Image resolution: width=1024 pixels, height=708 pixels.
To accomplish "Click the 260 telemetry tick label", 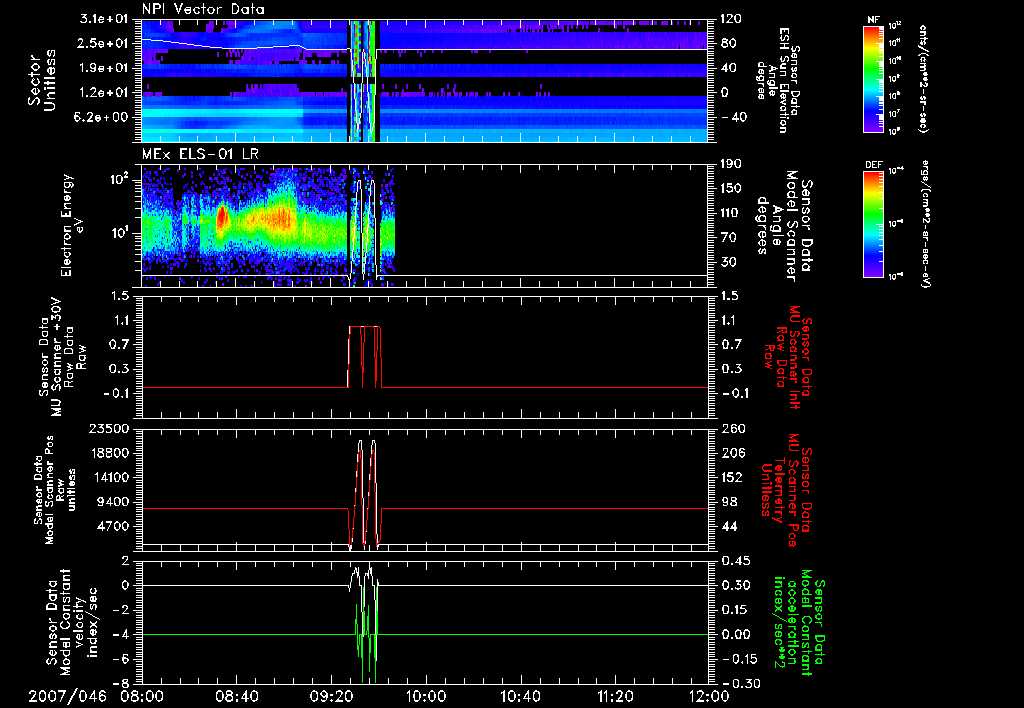I will [731, 428].
